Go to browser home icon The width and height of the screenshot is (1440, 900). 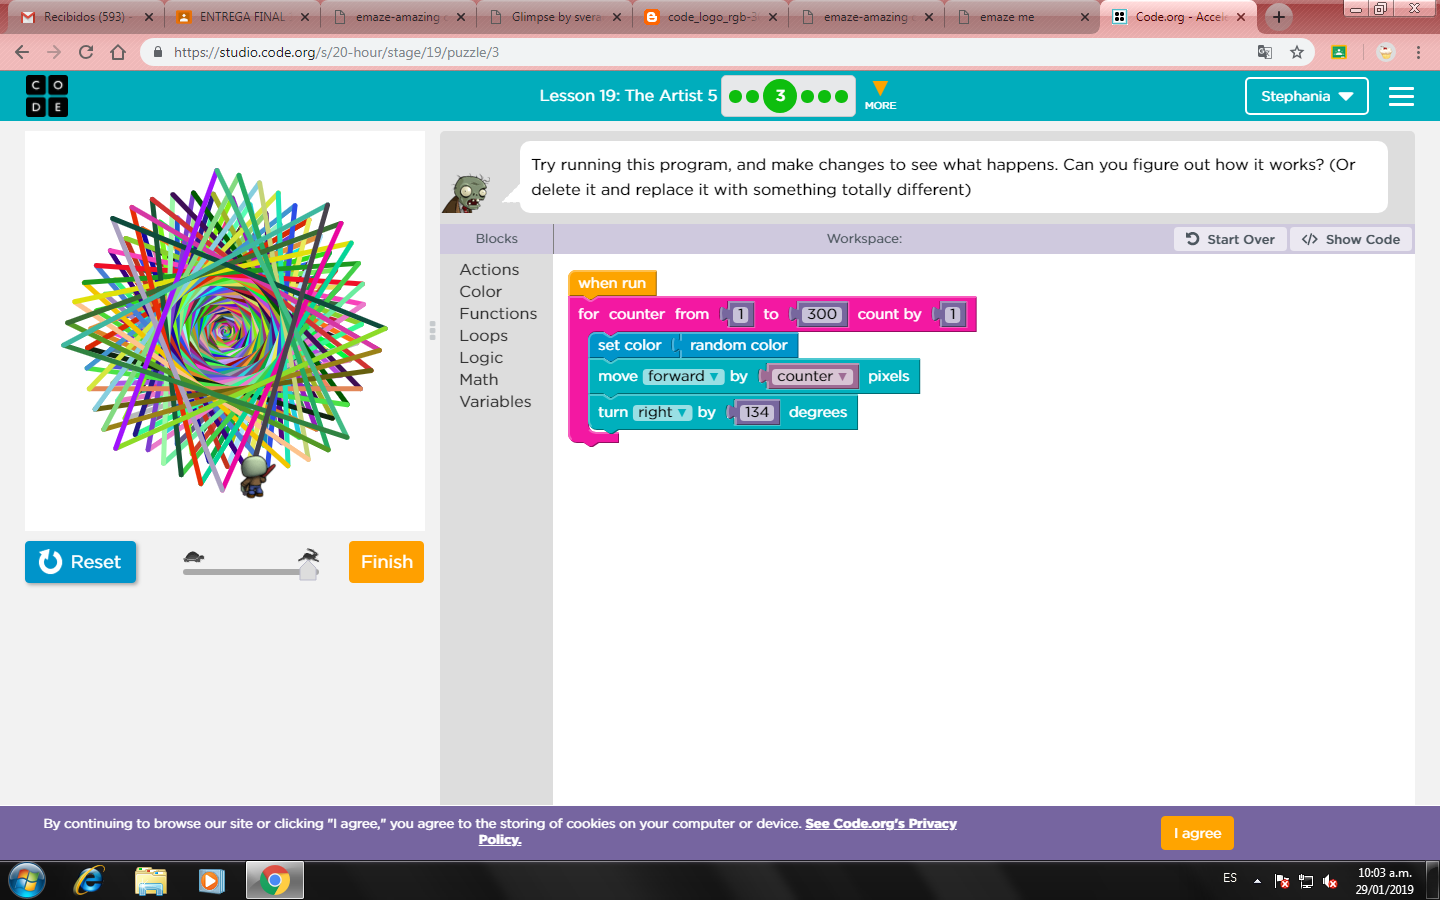point(118,52)
